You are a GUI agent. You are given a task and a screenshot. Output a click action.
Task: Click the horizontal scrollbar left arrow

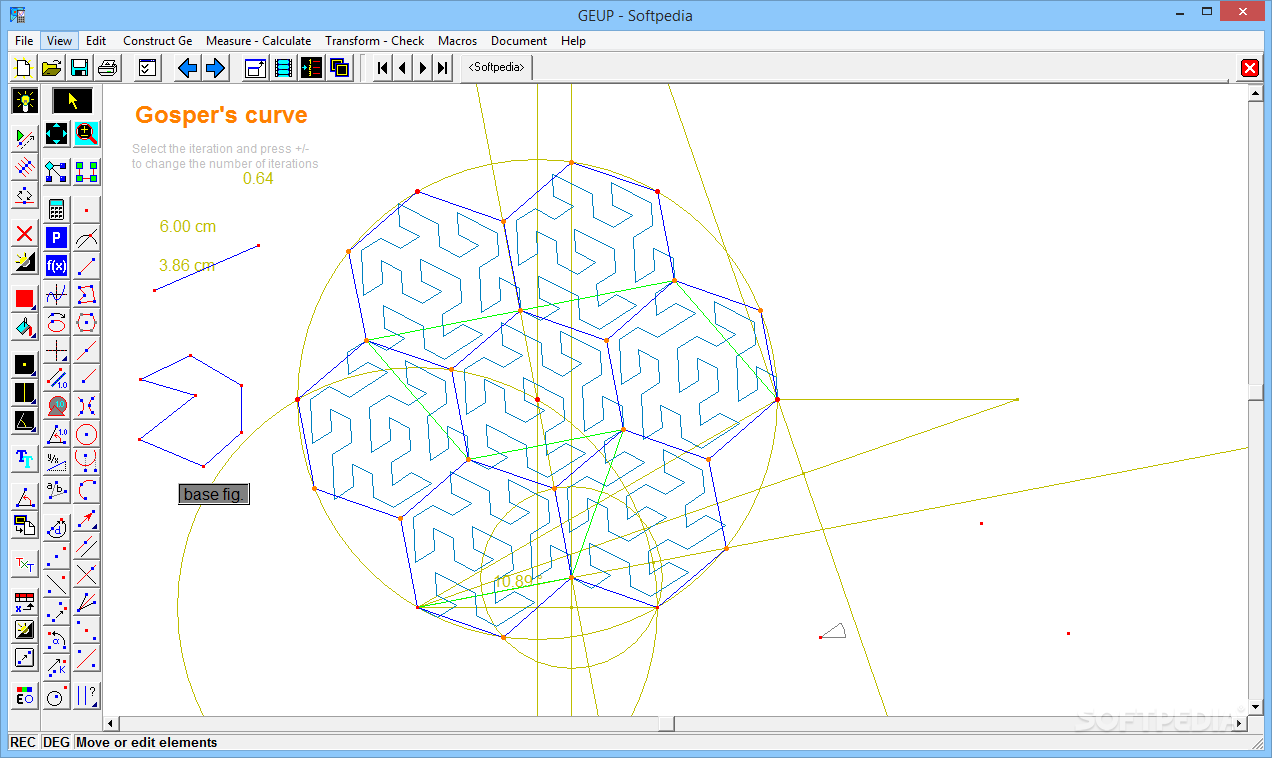coord(112,723)
